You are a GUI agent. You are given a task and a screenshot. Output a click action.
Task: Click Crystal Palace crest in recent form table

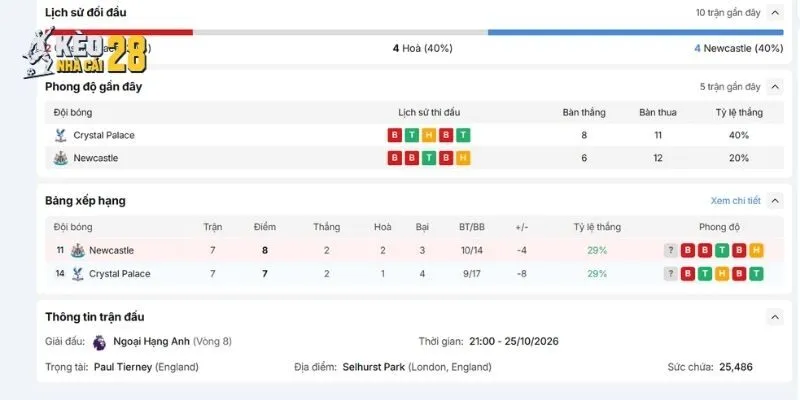click(x=60, y=135)
